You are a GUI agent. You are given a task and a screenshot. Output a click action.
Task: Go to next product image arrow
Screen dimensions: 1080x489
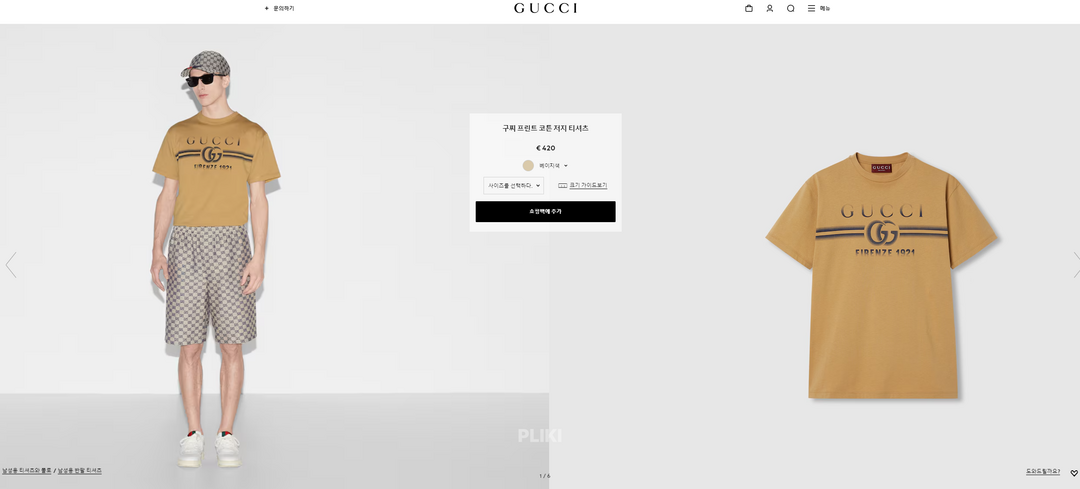pyautogui.click(x=1076, y=264)
